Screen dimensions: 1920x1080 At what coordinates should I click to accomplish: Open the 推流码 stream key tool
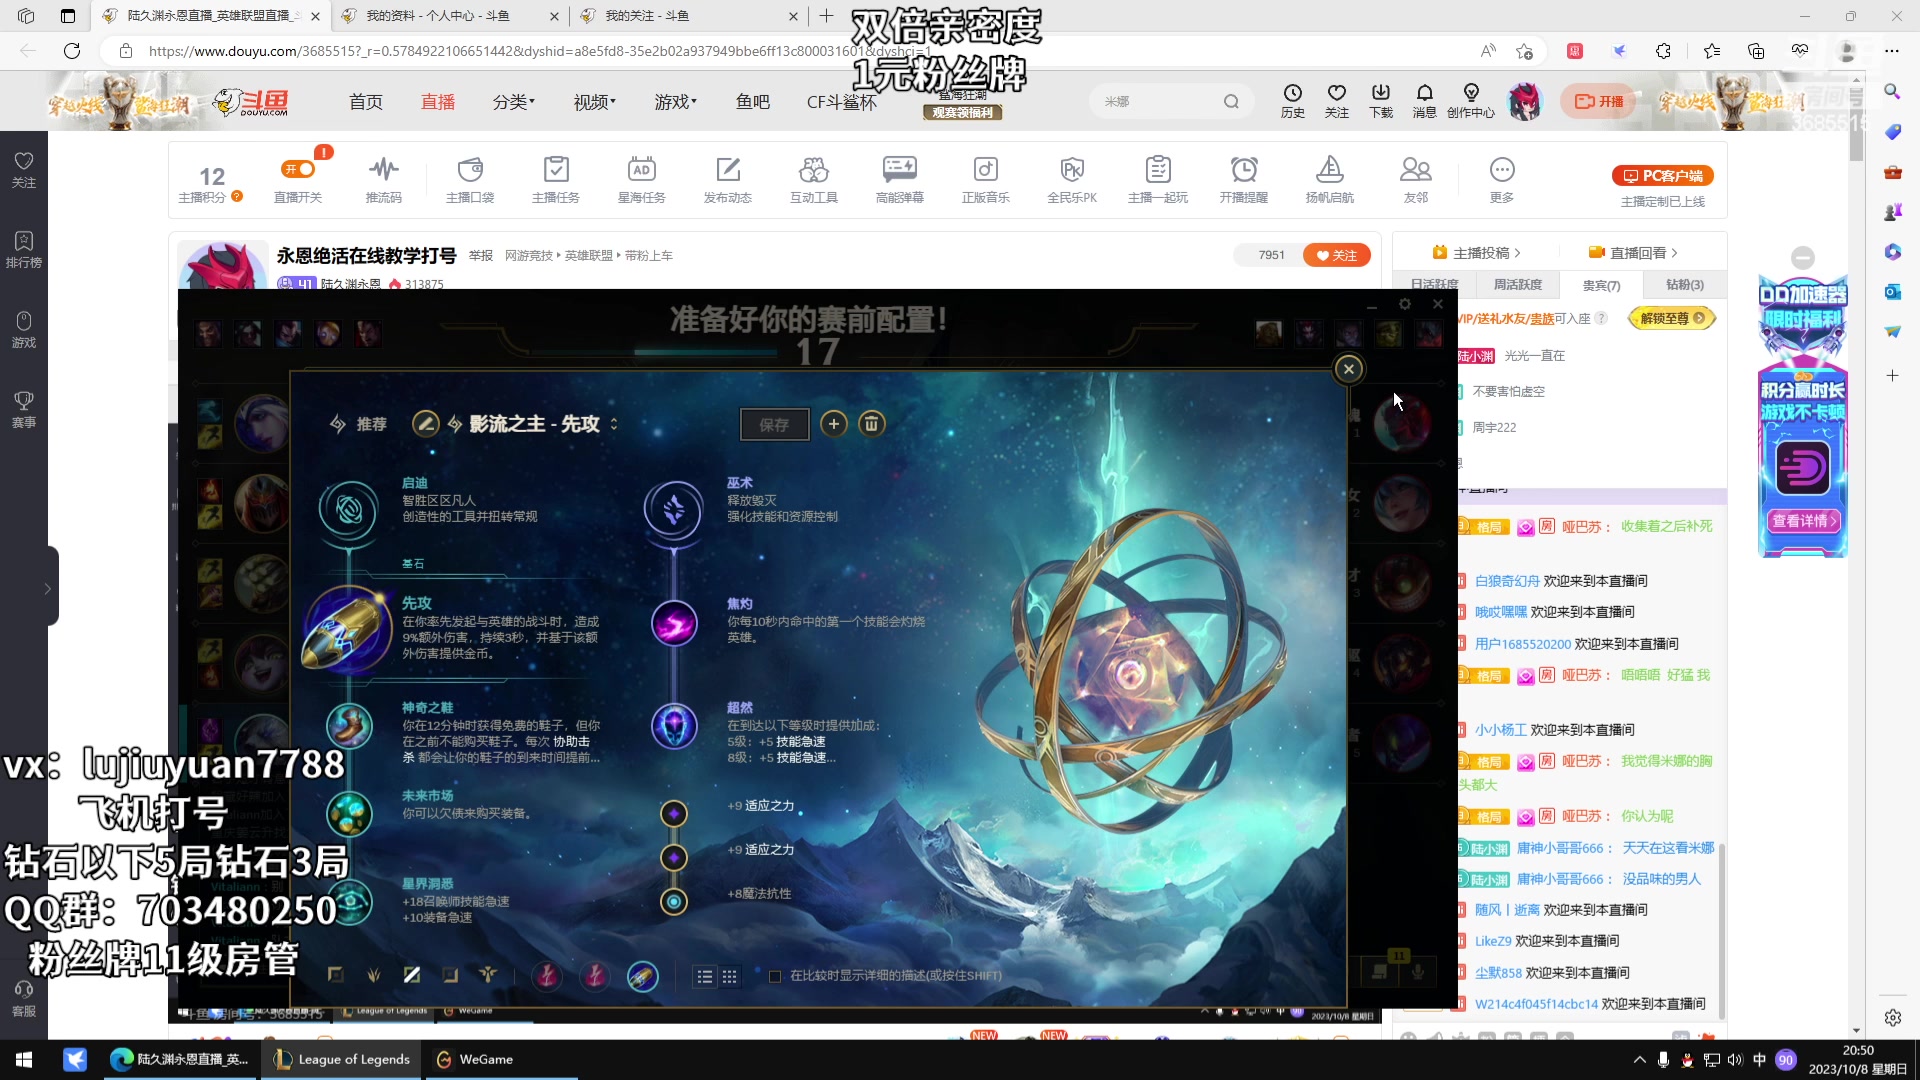[383, 180]
